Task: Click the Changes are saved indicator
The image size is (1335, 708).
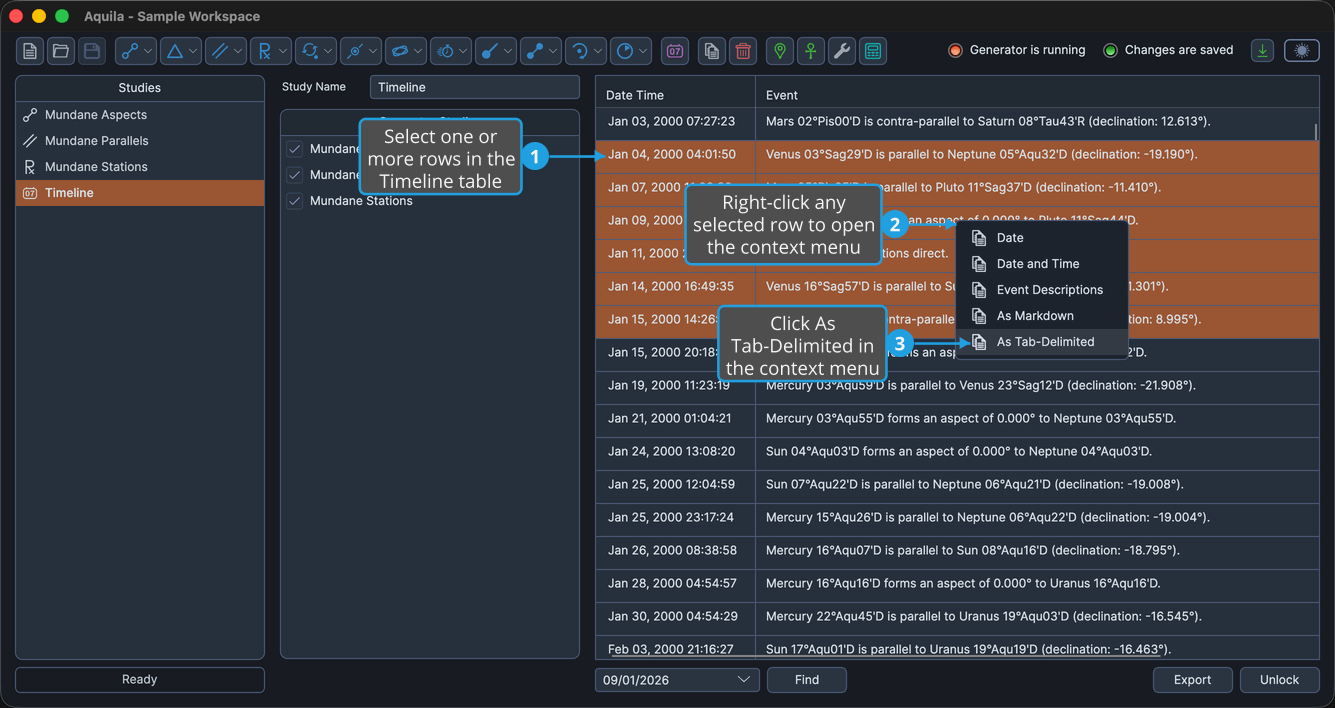Action: [1168, 50]
